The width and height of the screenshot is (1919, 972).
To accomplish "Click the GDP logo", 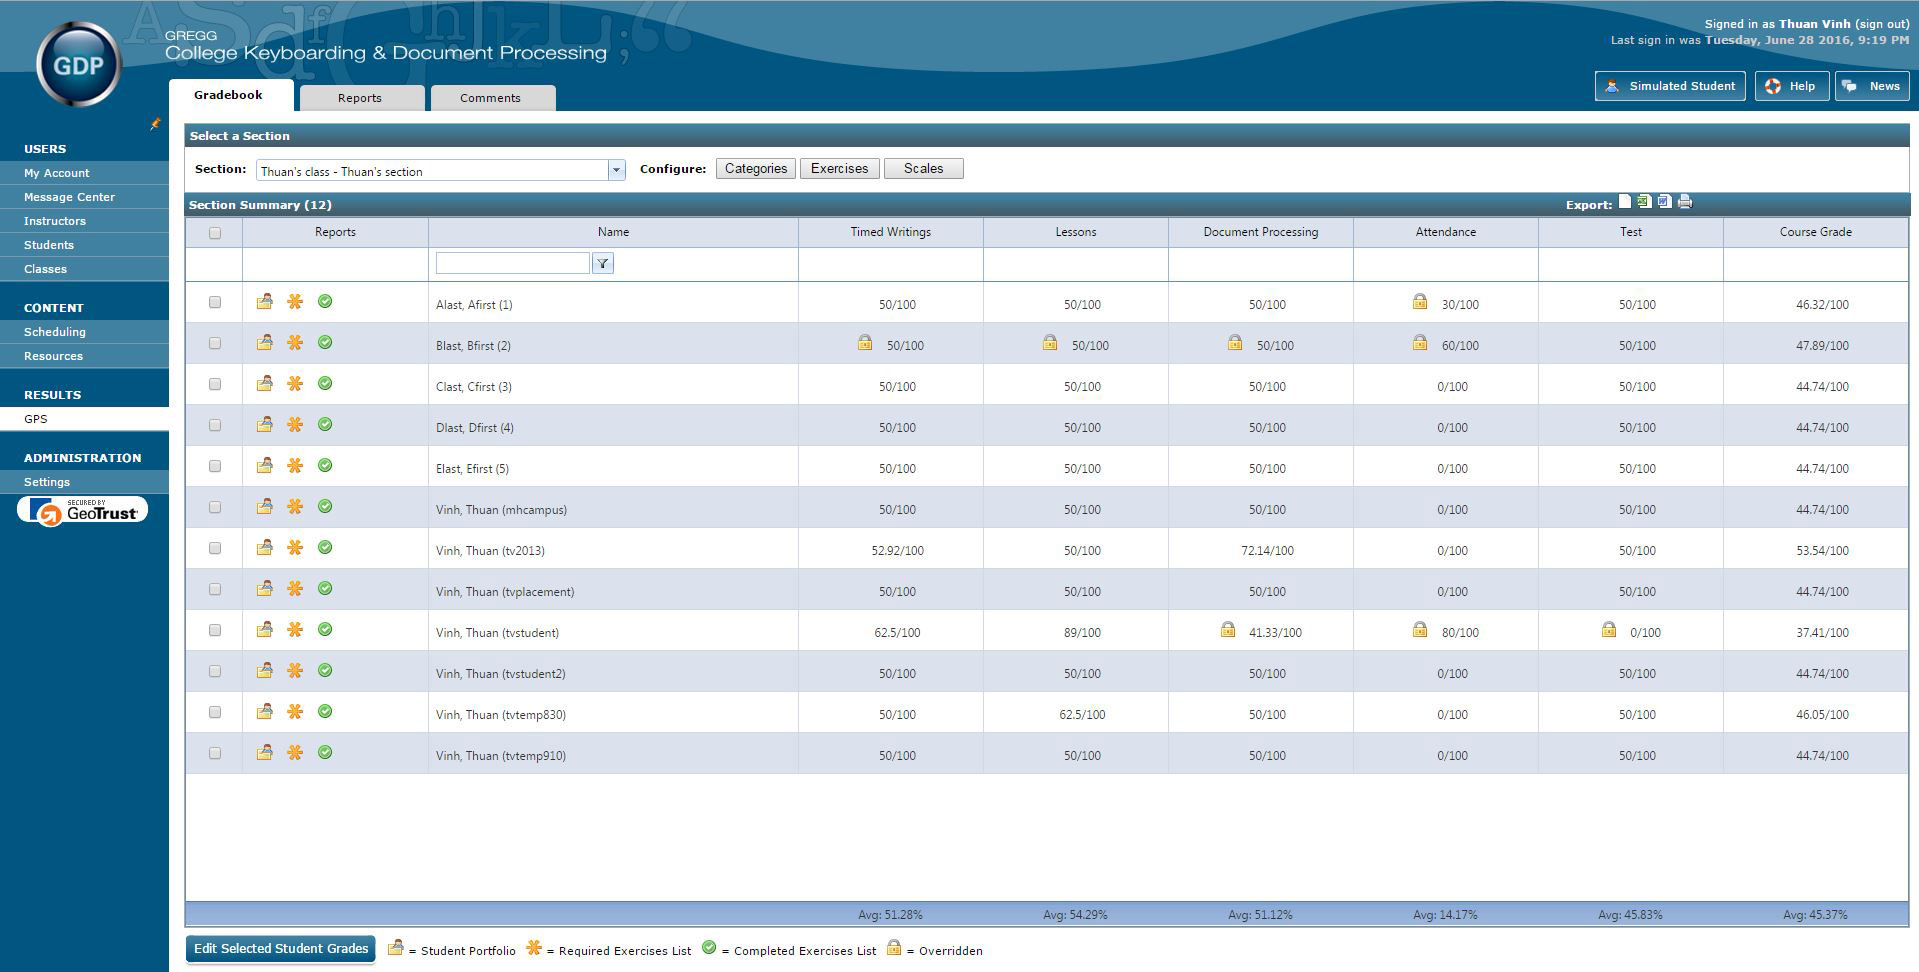I will pyautogui.click(x=78, y=65).
